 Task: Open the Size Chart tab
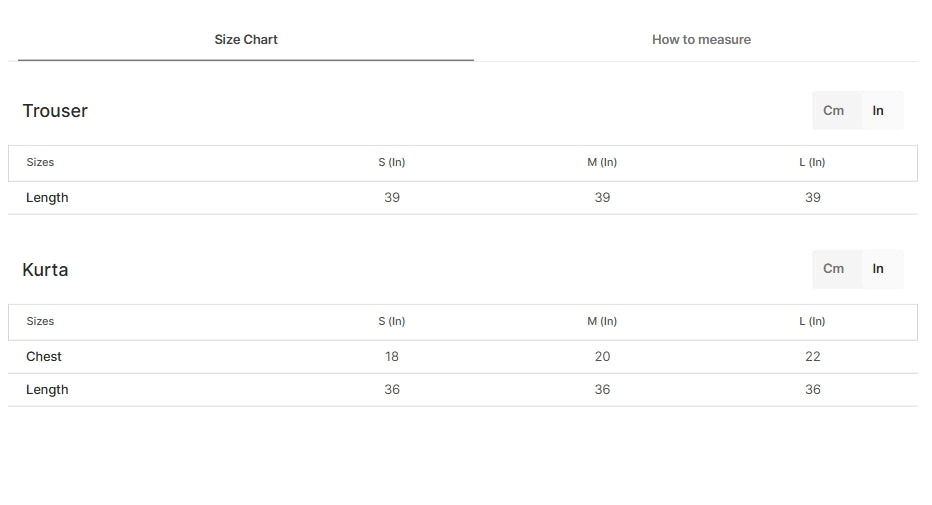pos(245,40)
